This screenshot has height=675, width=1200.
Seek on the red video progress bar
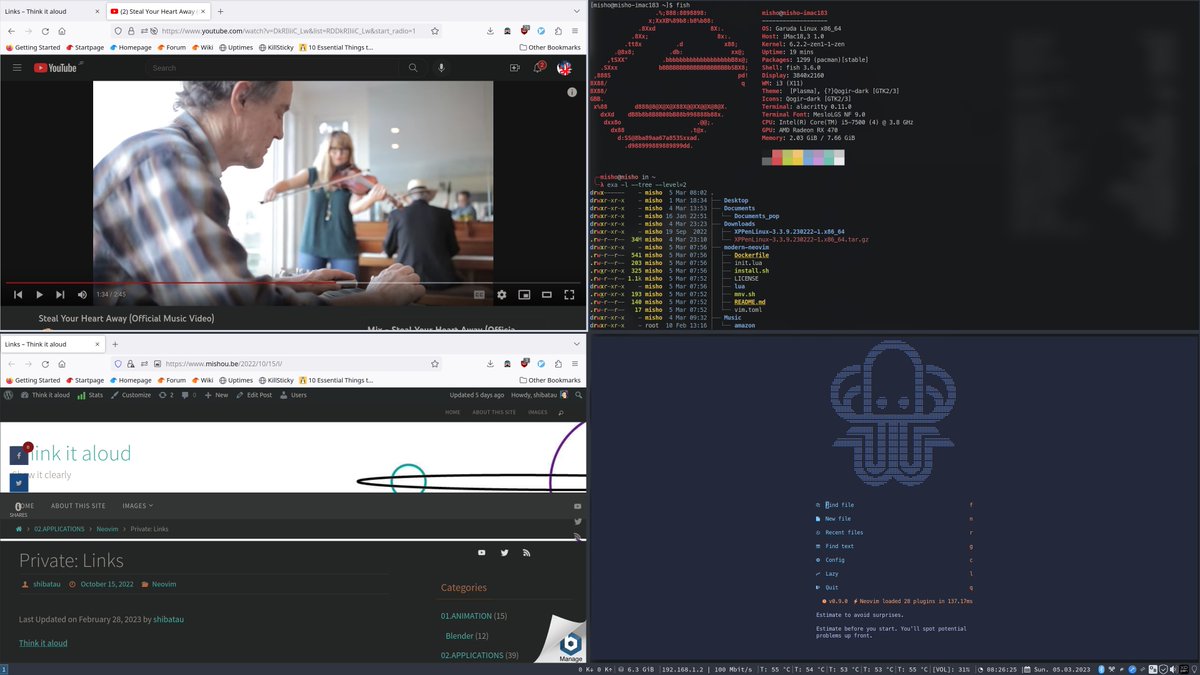(x=293, y=284)
